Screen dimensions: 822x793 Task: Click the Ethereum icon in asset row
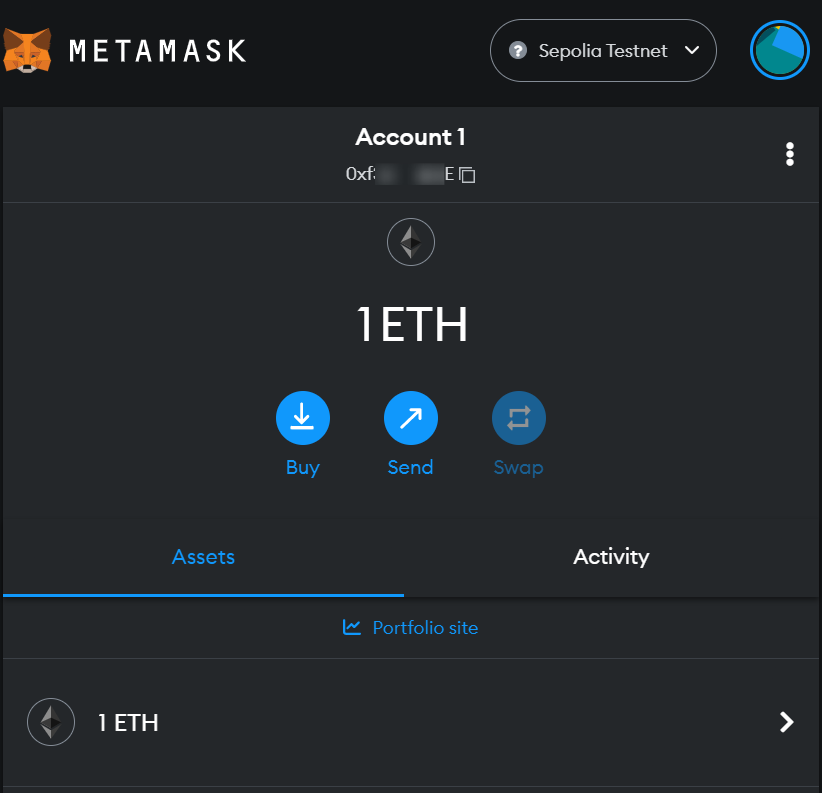point(51,722)
